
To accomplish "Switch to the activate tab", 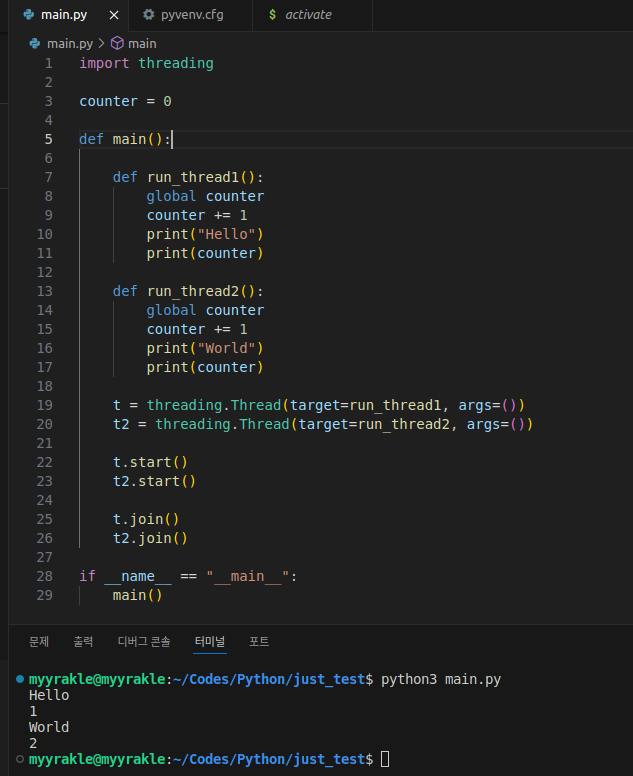I will [308, 15].
